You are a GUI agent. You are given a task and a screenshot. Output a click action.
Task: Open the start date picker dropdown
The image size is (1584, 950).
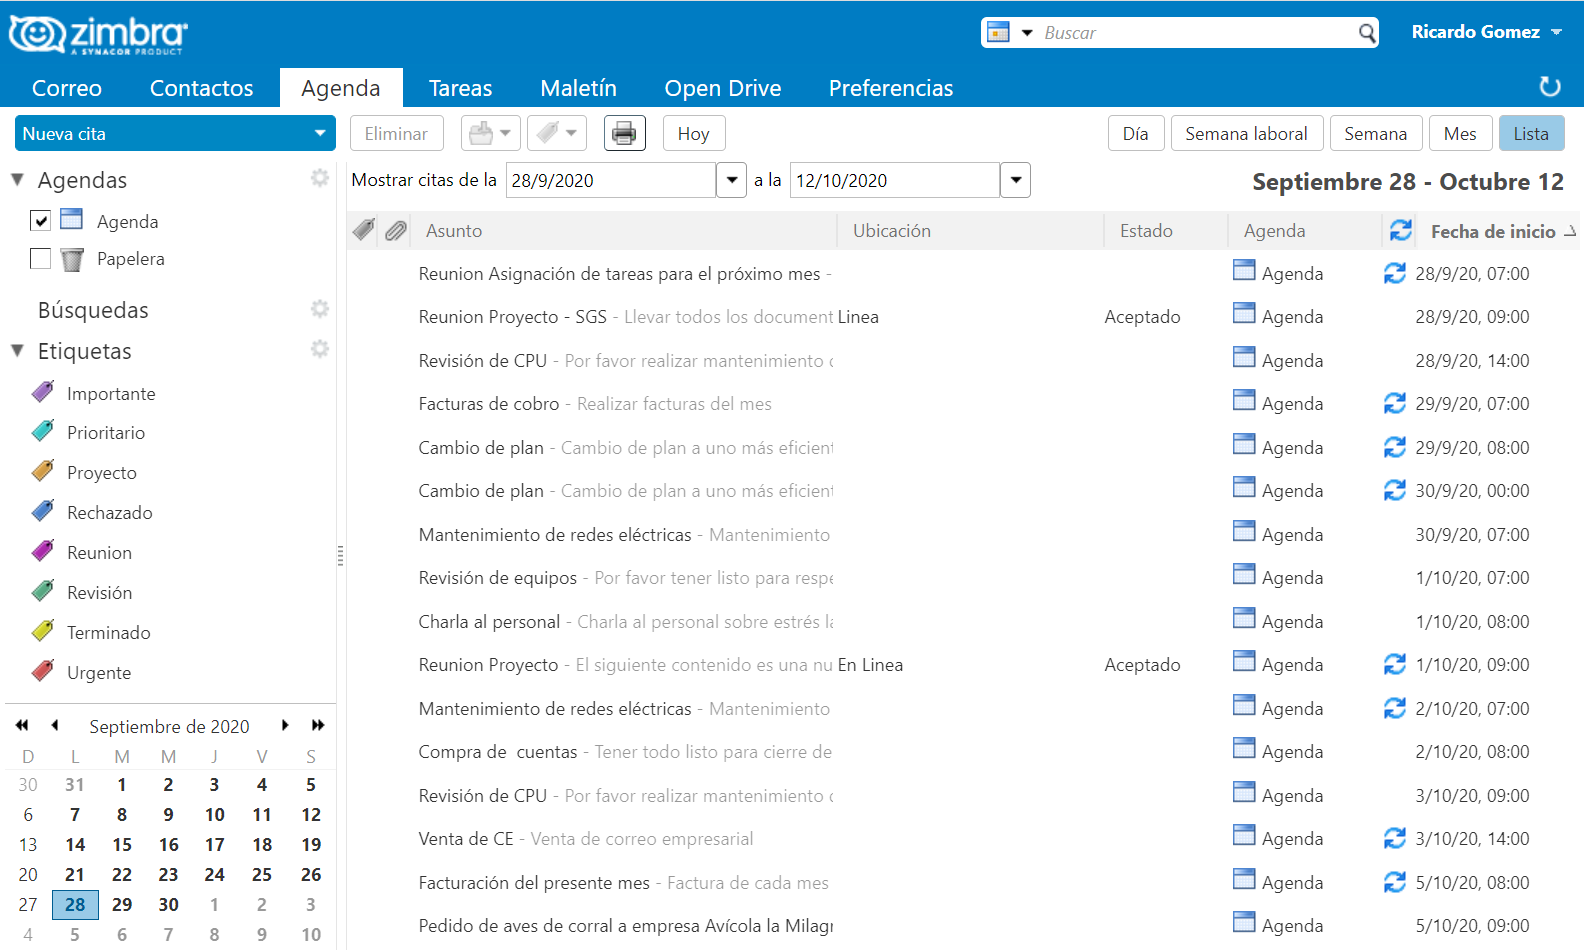coord(732,180)
